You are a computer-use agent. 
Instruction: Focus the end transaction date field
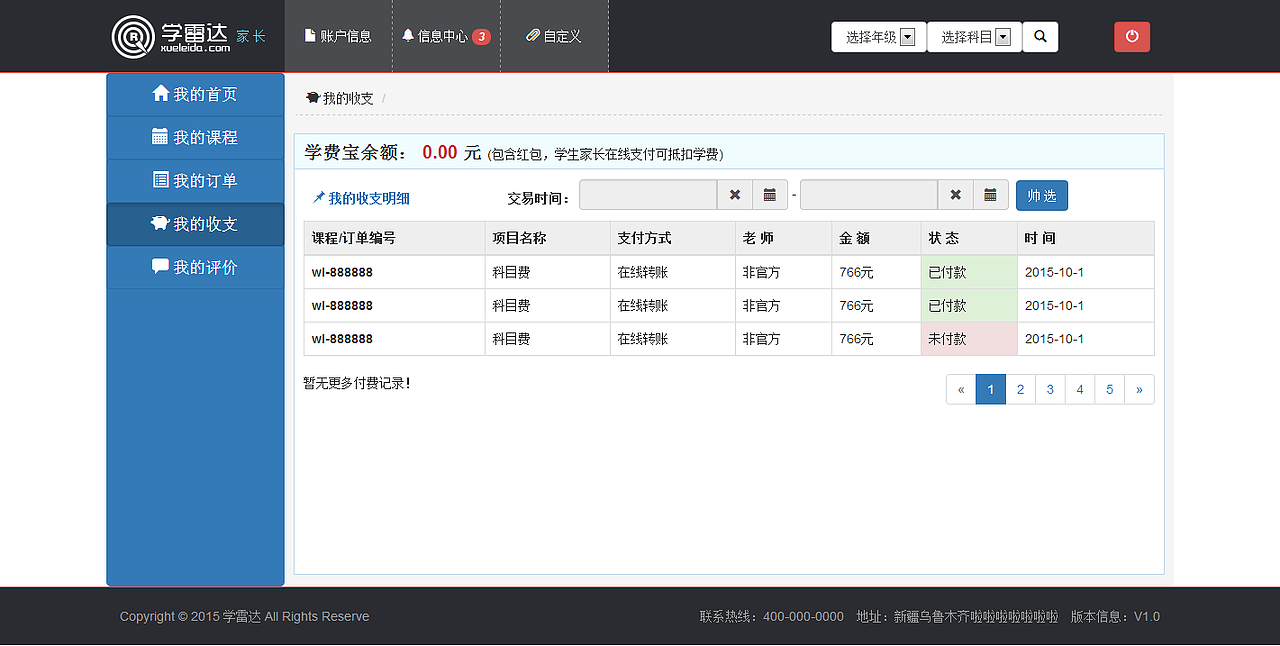(x=869, y=195)
